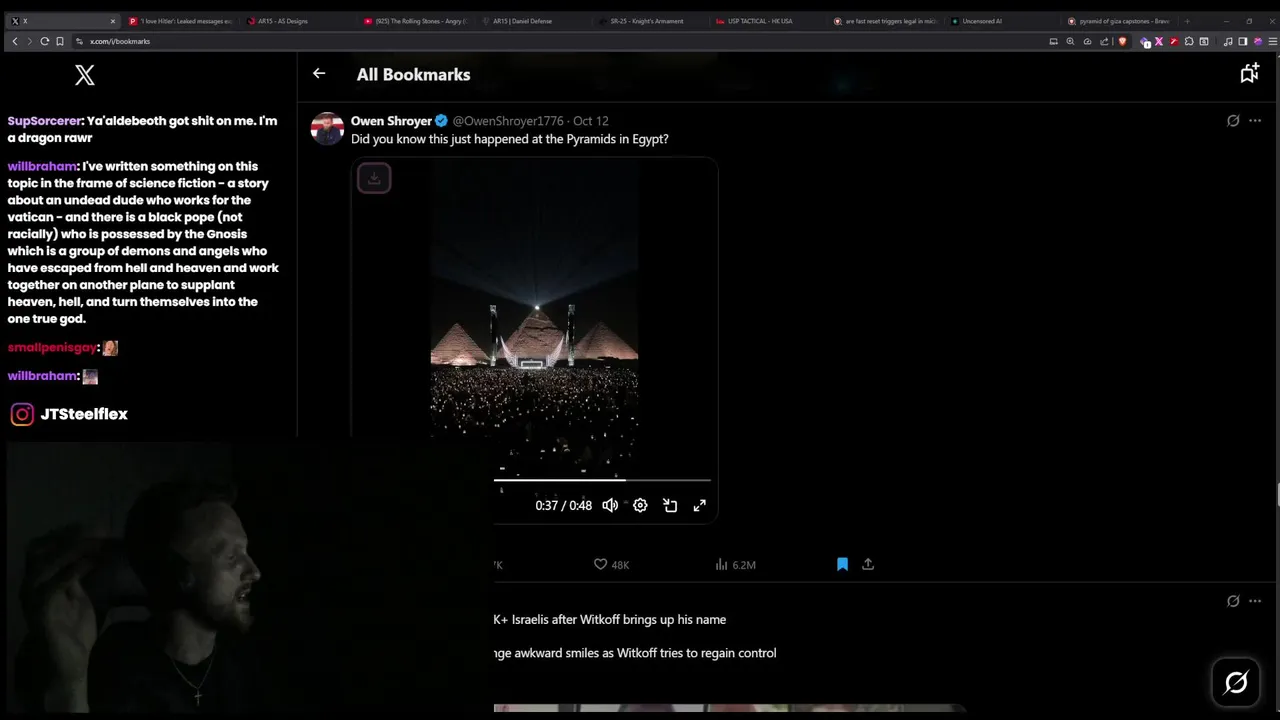Click the @OwenShroyer1776 handle

508,121
